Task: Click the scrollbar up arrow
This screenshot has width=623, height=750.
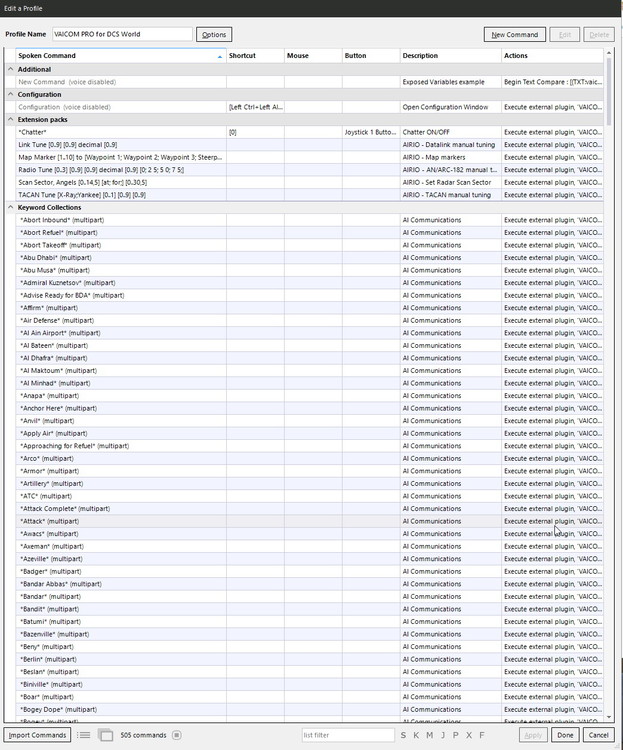Action: 609,53
